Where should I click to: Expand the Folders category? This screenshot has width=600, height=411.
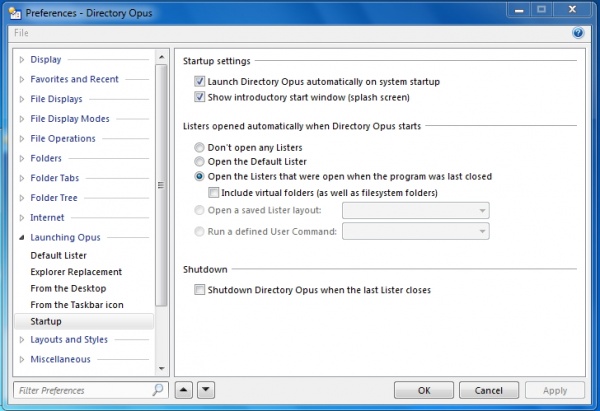pos(22,158)
